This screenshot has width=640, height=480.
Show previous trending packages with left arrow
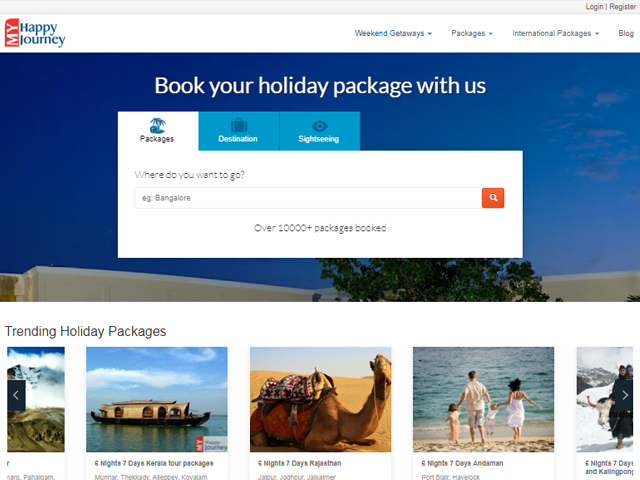16,395
